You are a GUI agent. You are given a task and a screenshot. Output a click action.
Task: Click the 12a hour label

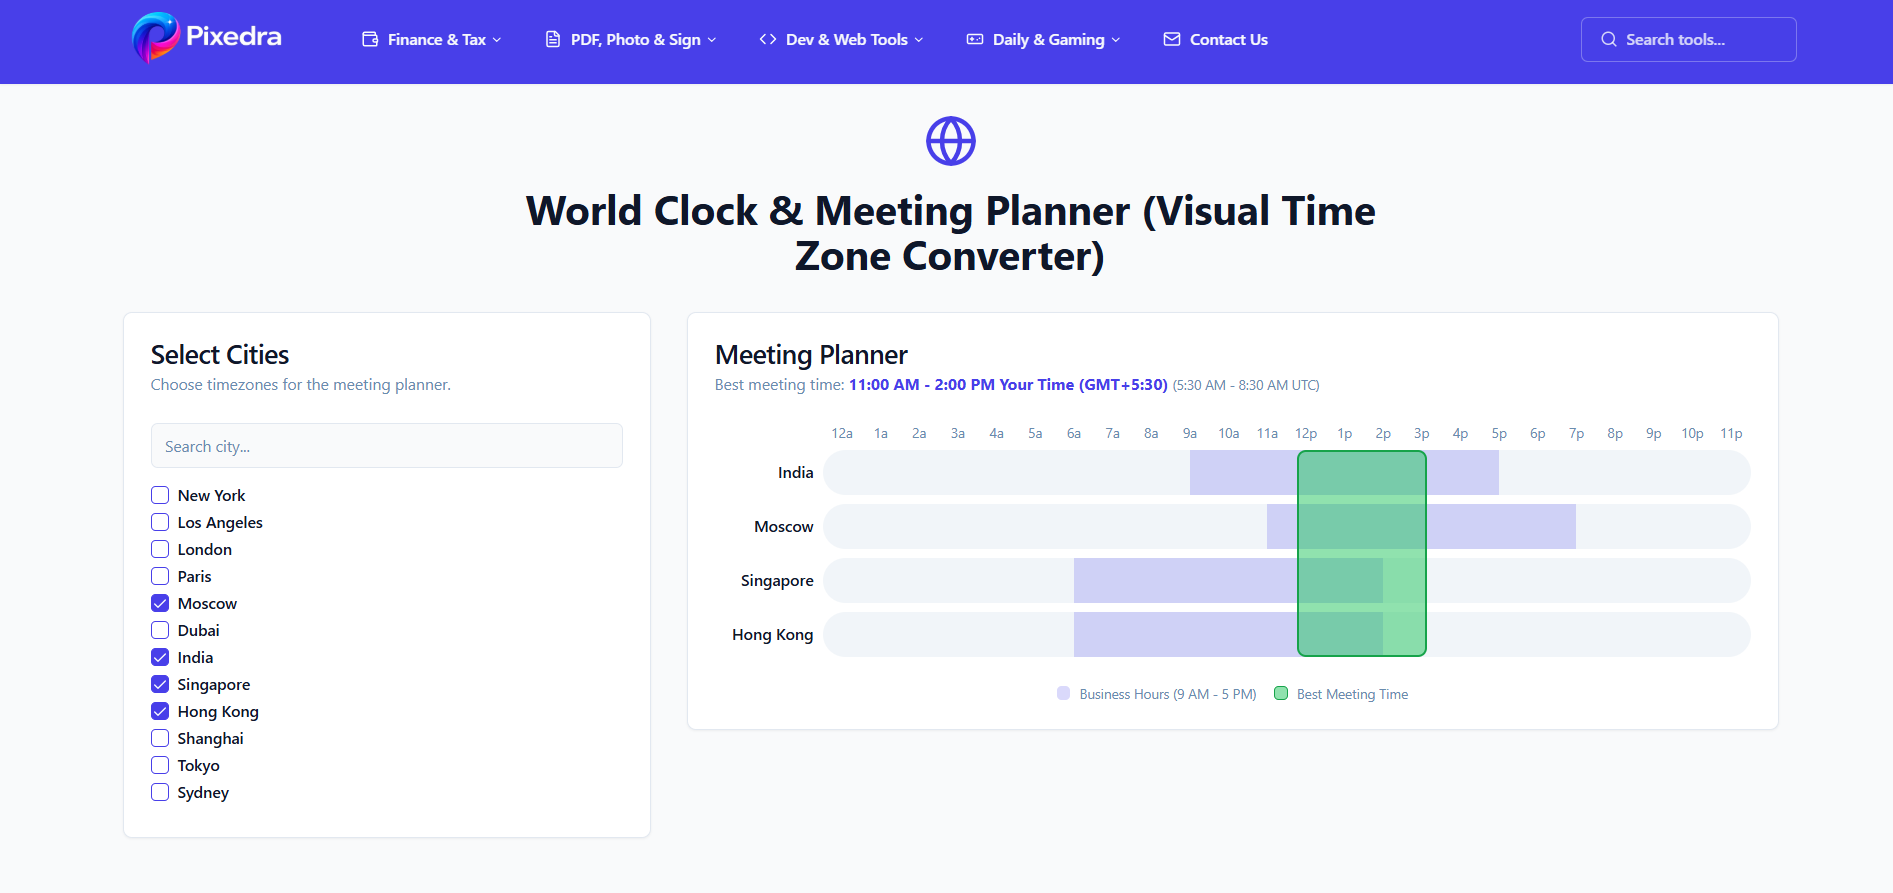842,433
